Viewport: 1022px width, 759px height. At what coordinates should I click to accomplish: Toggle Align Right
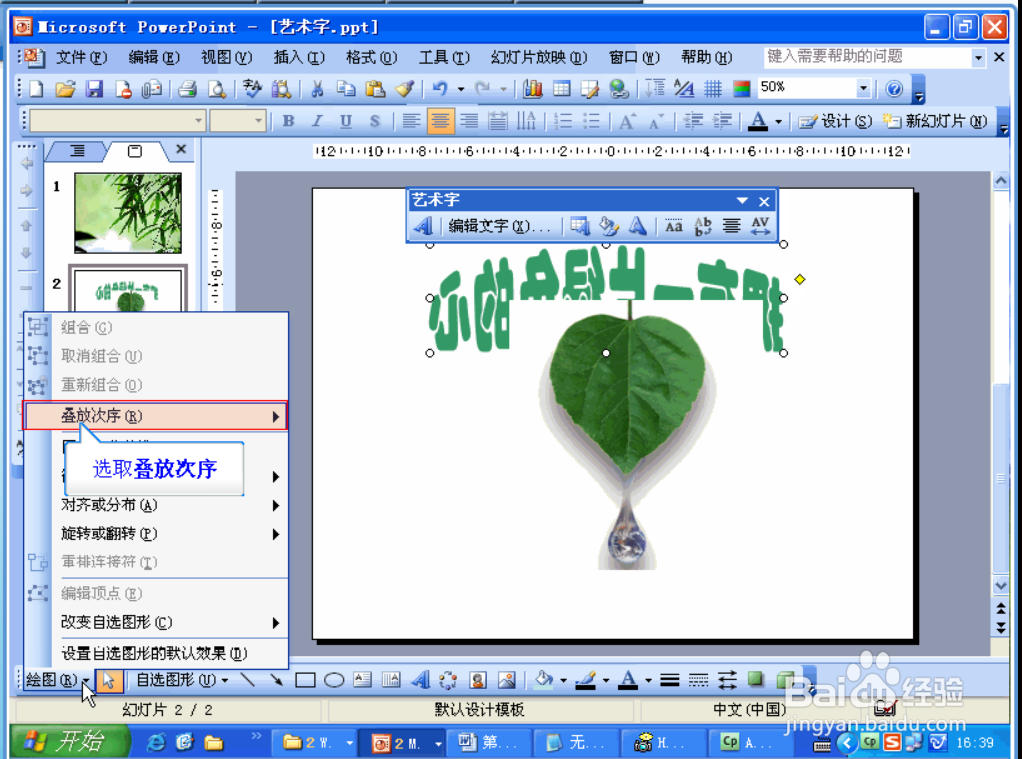(469, 121)
